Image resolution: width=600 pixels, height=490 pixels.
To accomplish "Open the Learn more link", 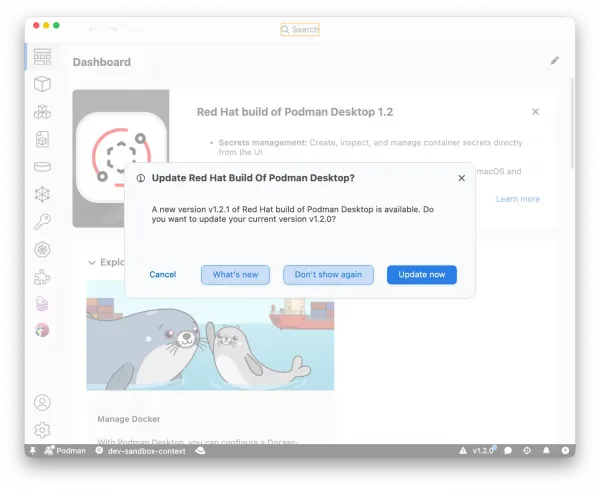I will (x=518, y=199).
